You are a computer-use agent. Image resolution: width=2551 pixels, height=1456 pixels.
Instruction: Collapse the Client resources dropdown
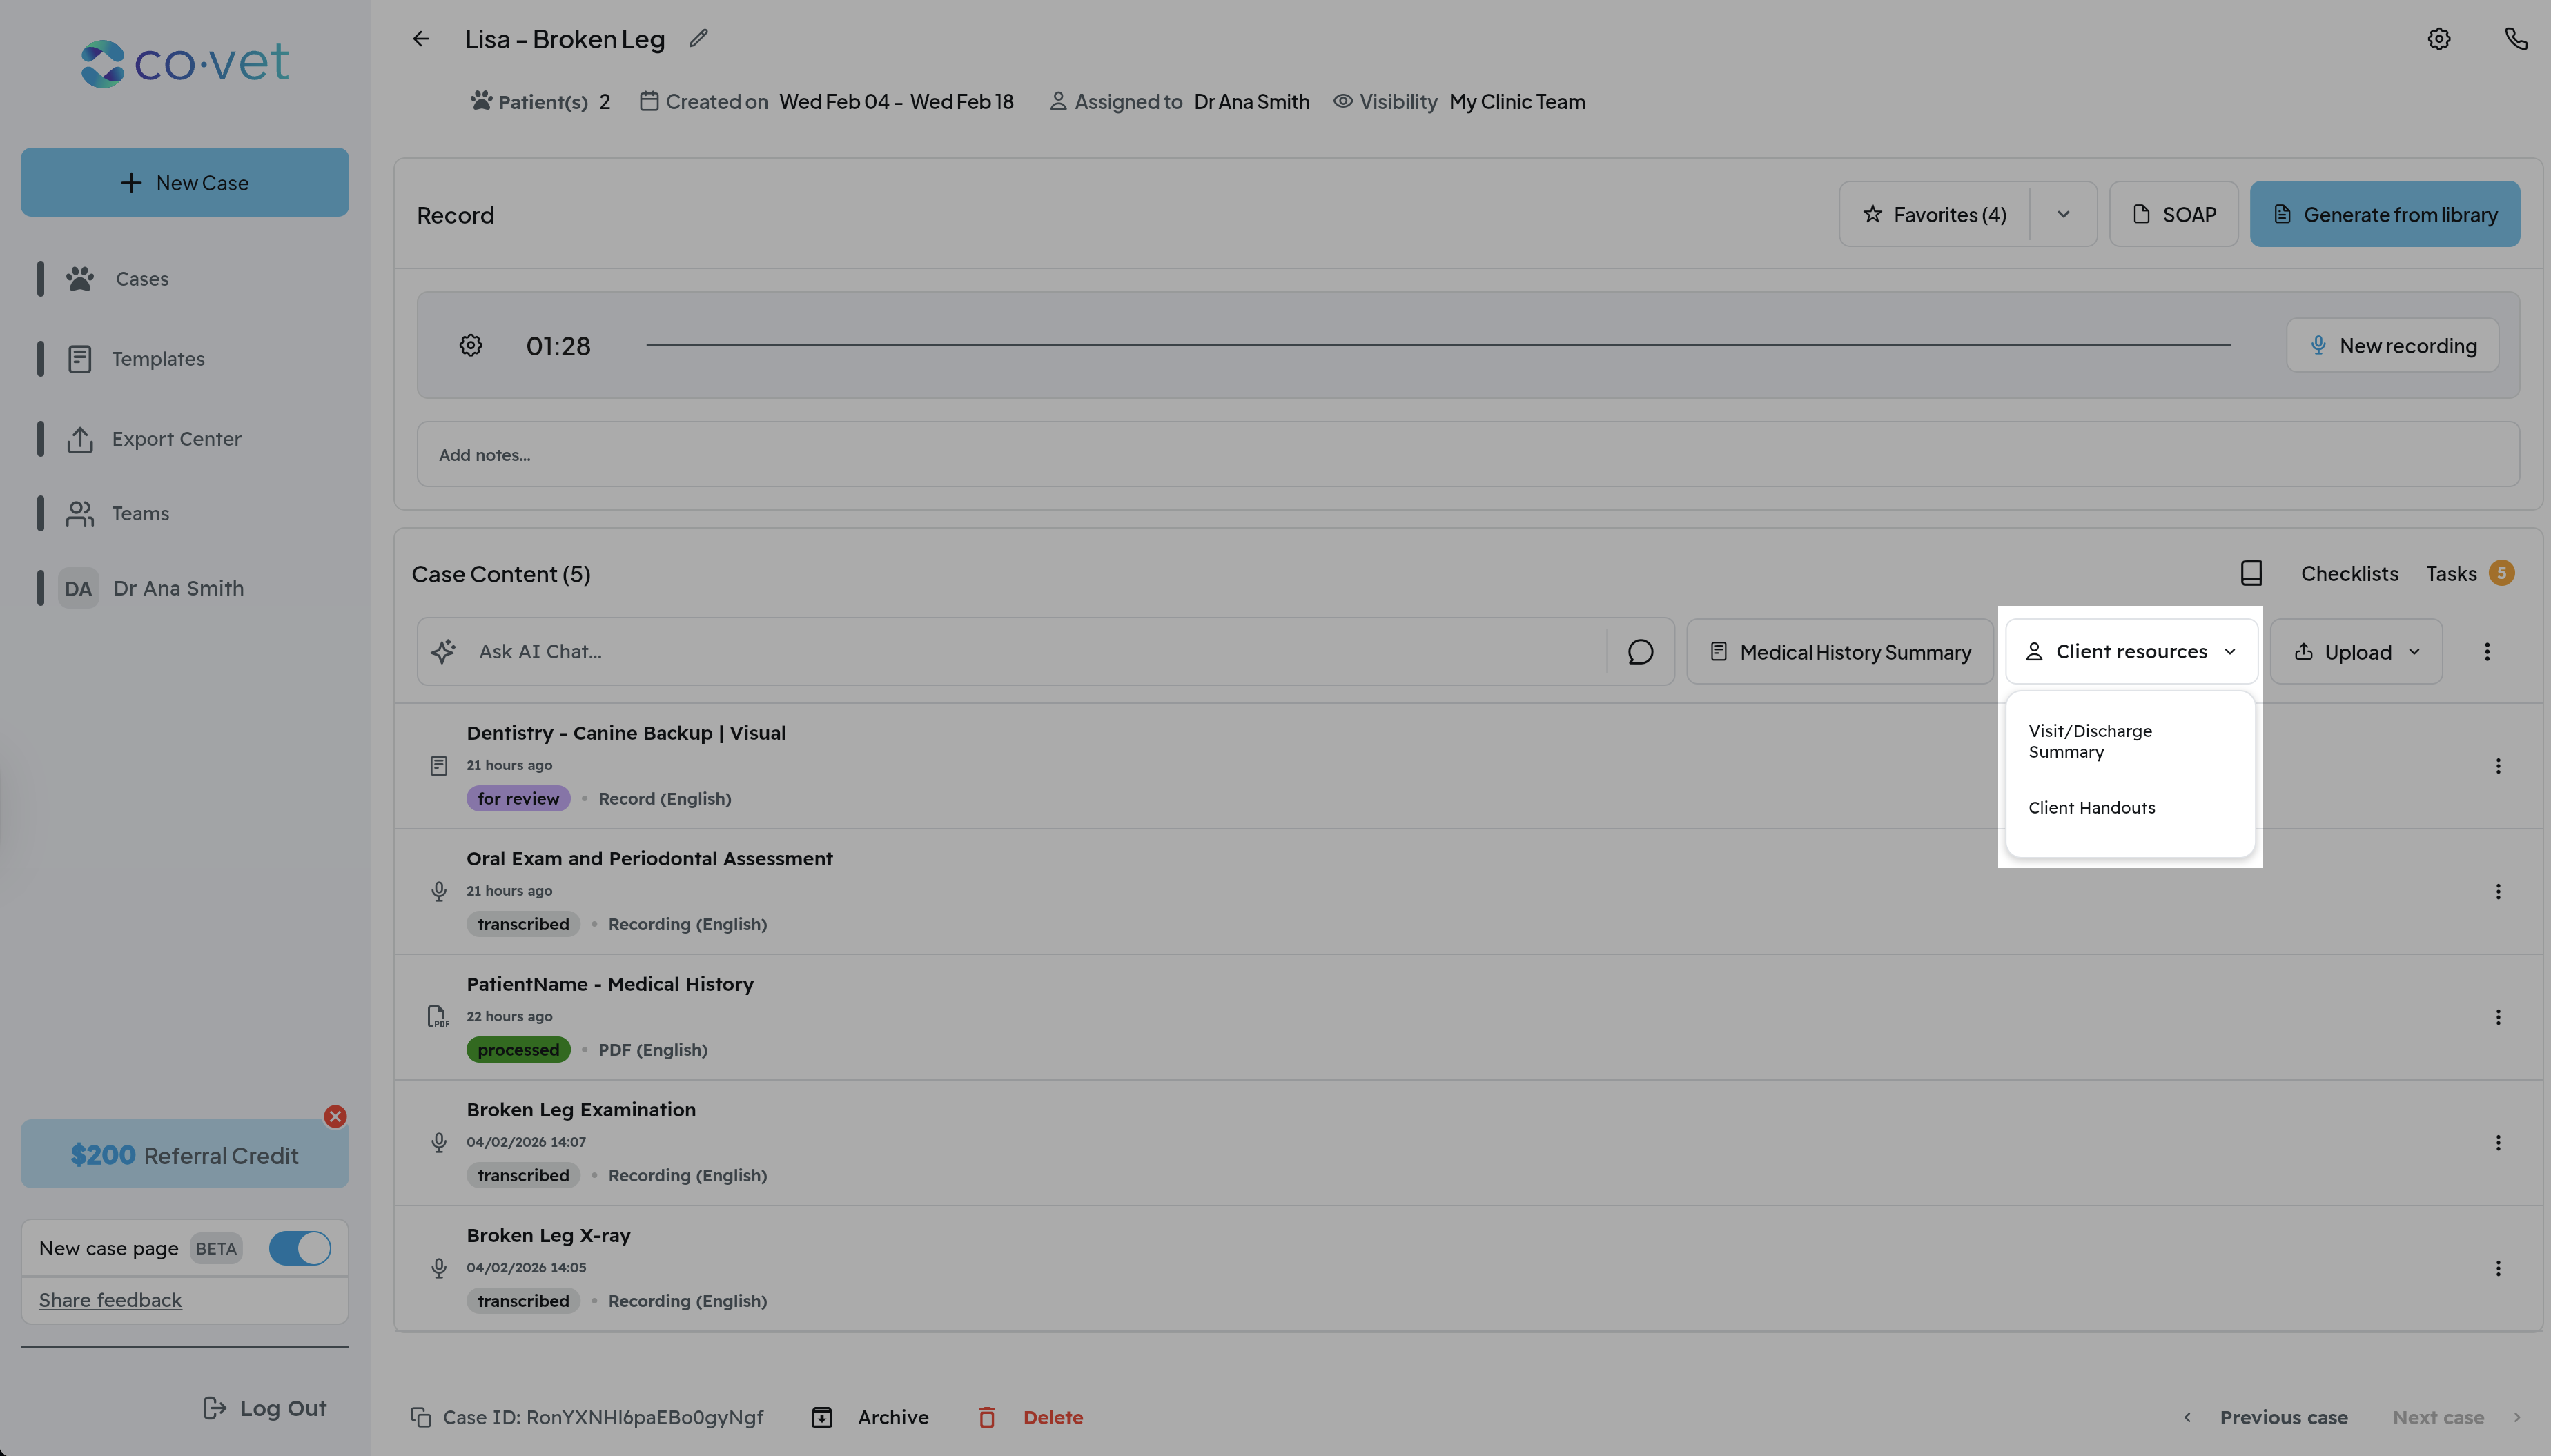[2131, 652]
